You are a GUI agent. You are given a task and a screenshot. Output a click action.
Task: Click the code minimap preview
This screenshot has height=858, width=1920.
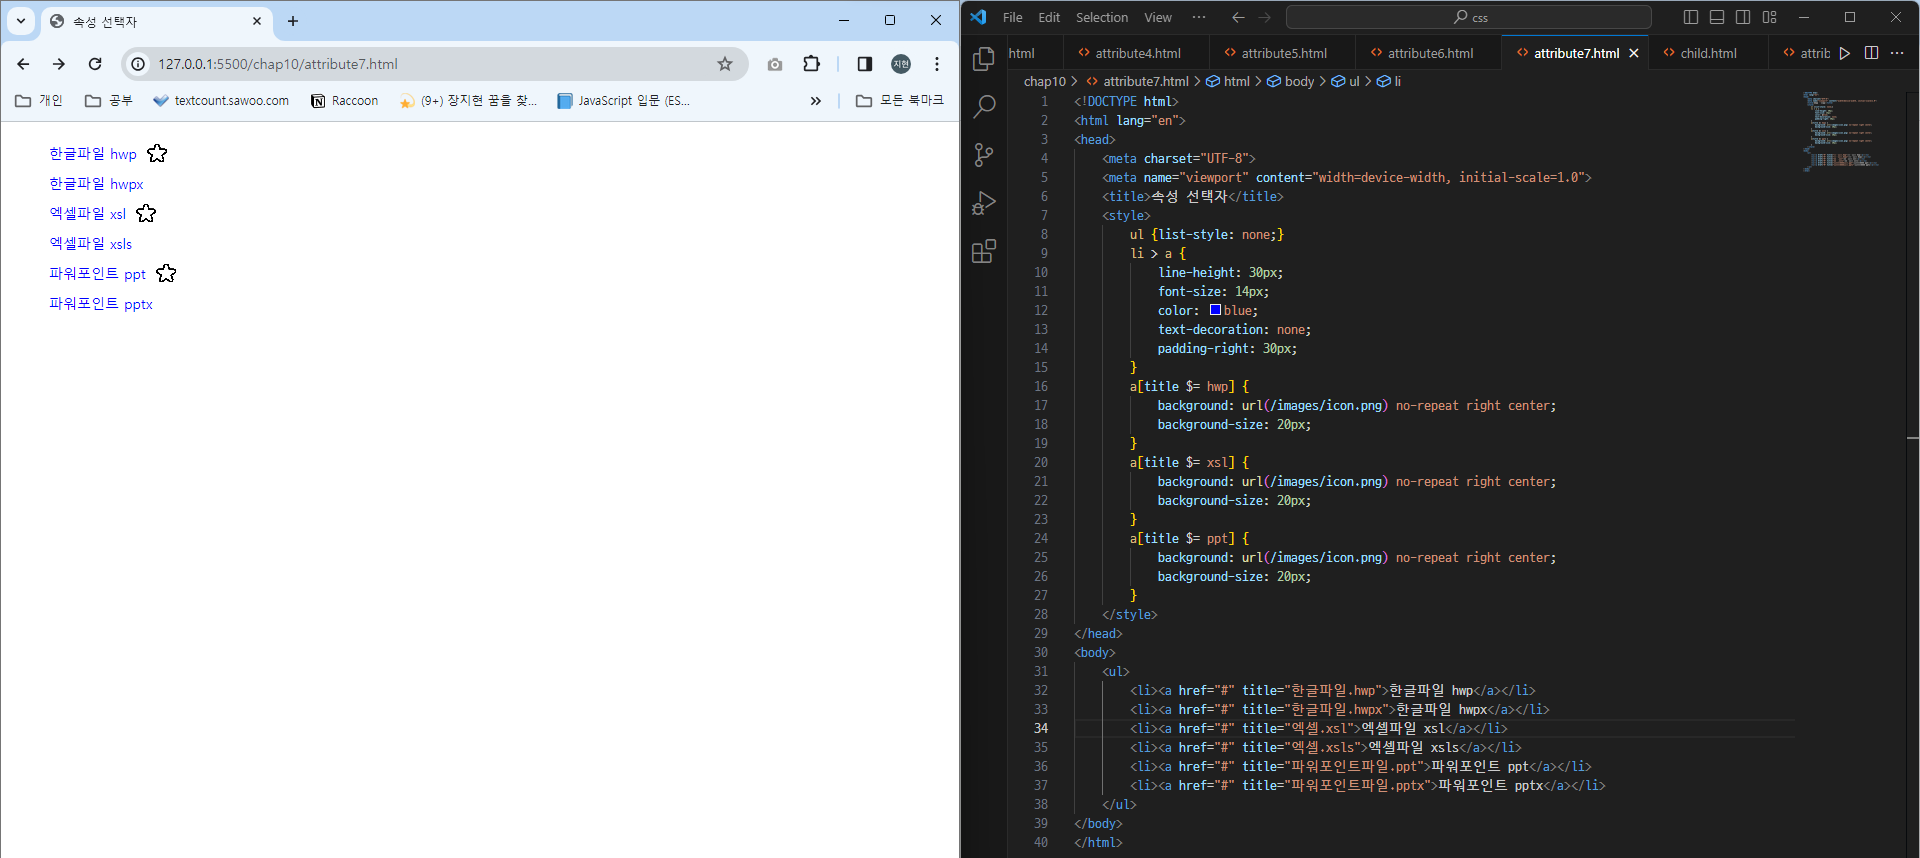[x=1840, y=130]
